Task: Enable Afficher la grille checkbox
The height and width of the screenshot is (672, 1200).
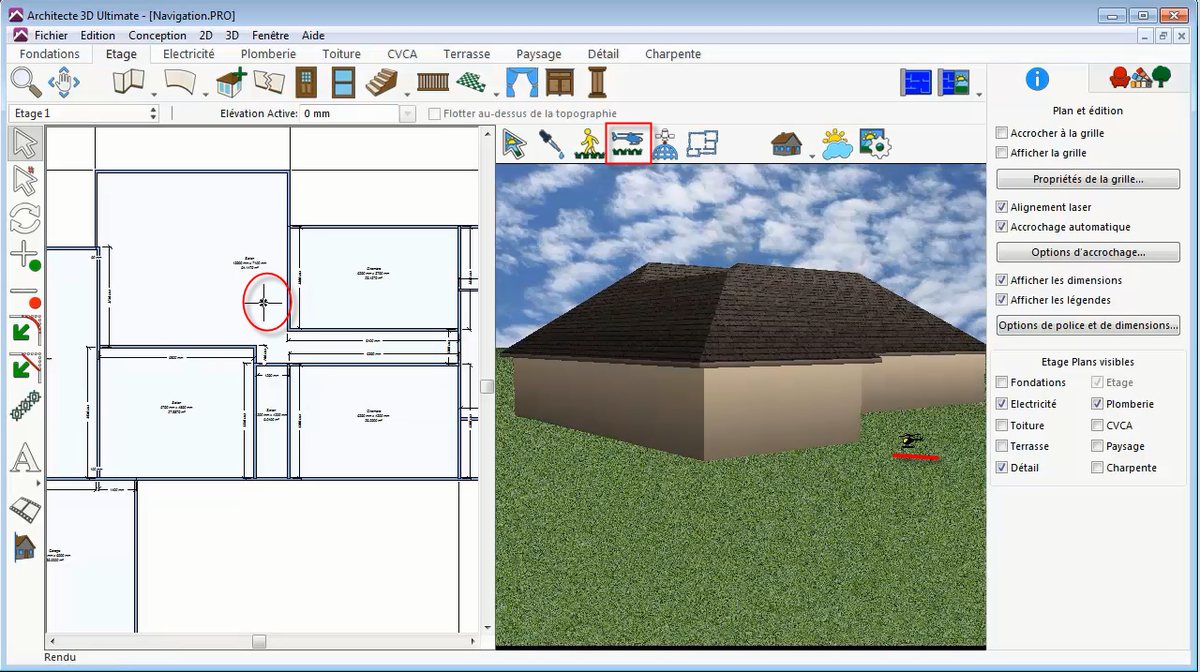Action: tap(1003, 153)
